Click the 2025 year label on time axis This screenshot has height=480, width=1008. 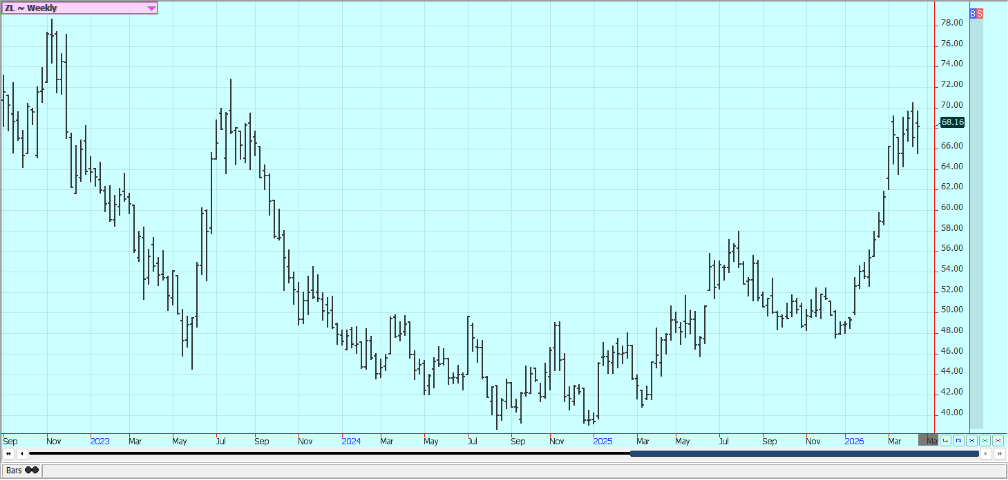601,440
